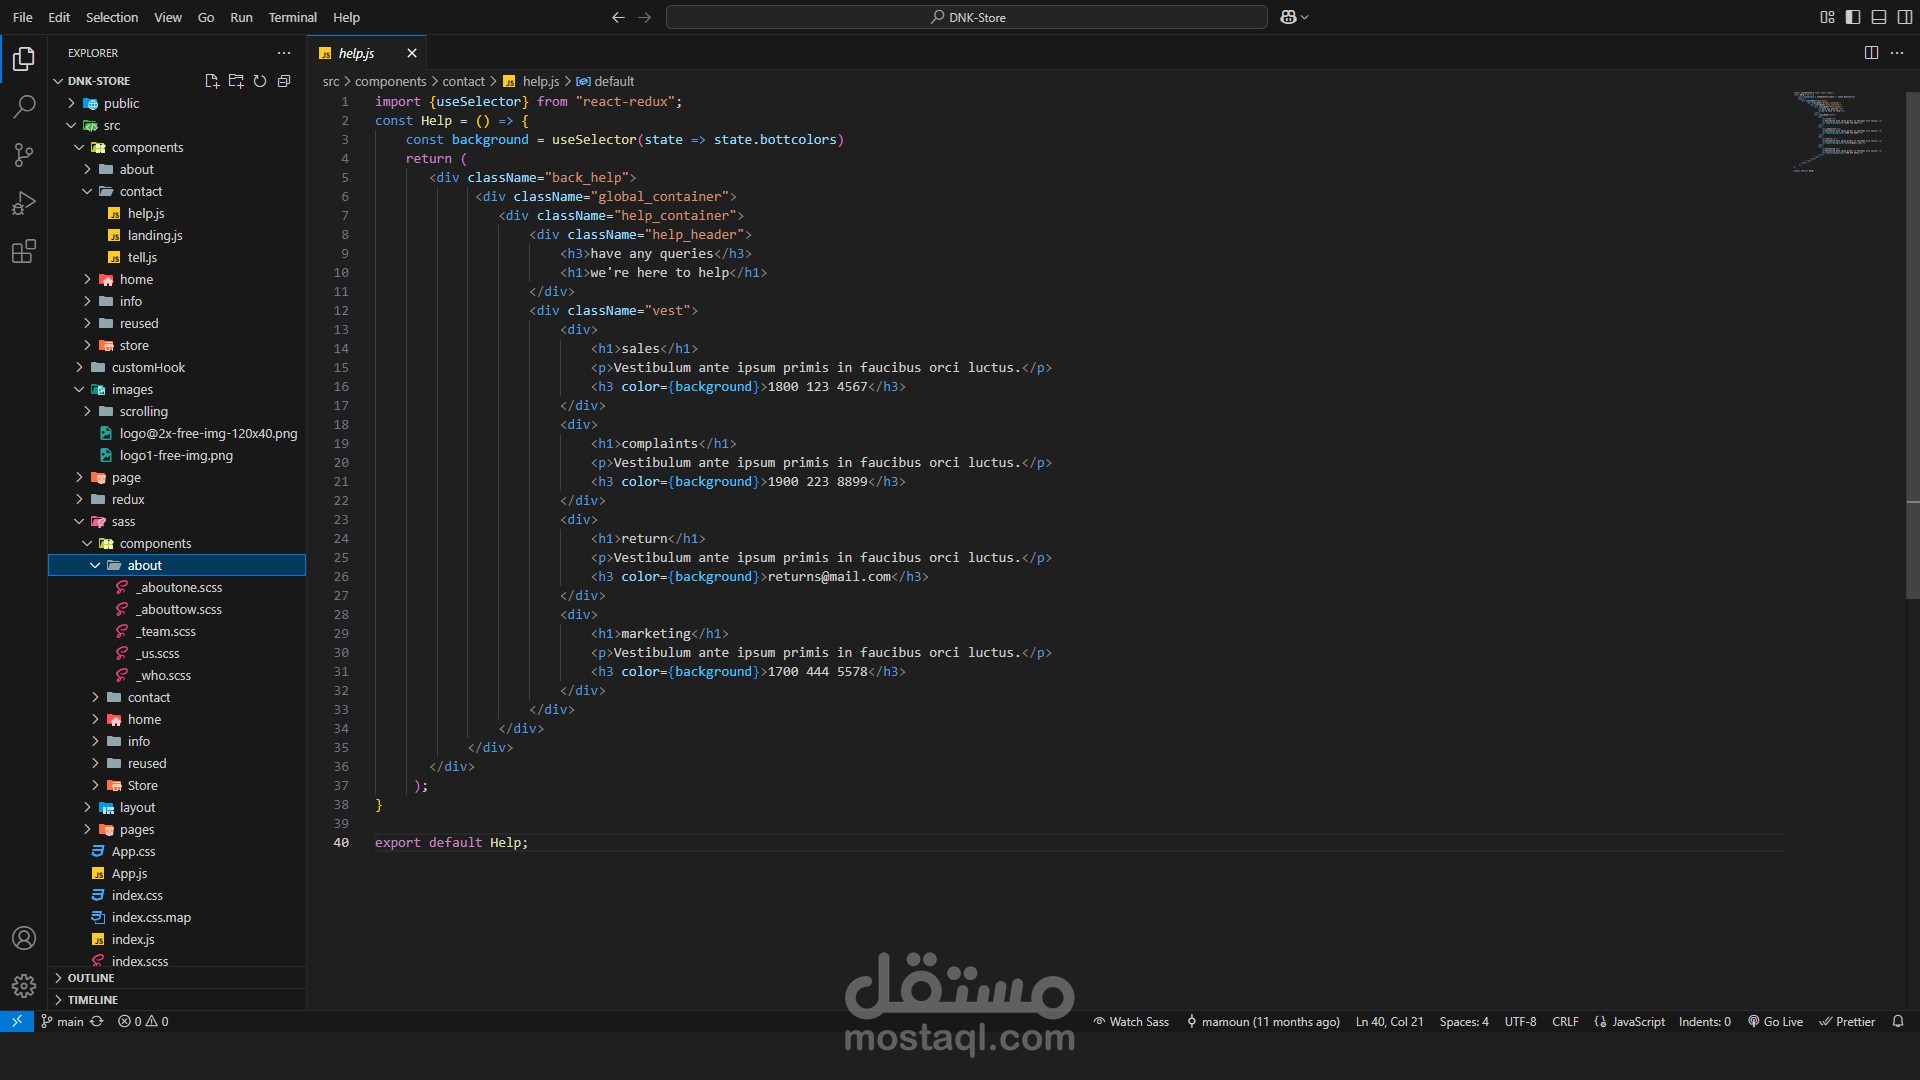Click the code minimap preview
Screen dimensions: 1920x1080
(1838, 131)
